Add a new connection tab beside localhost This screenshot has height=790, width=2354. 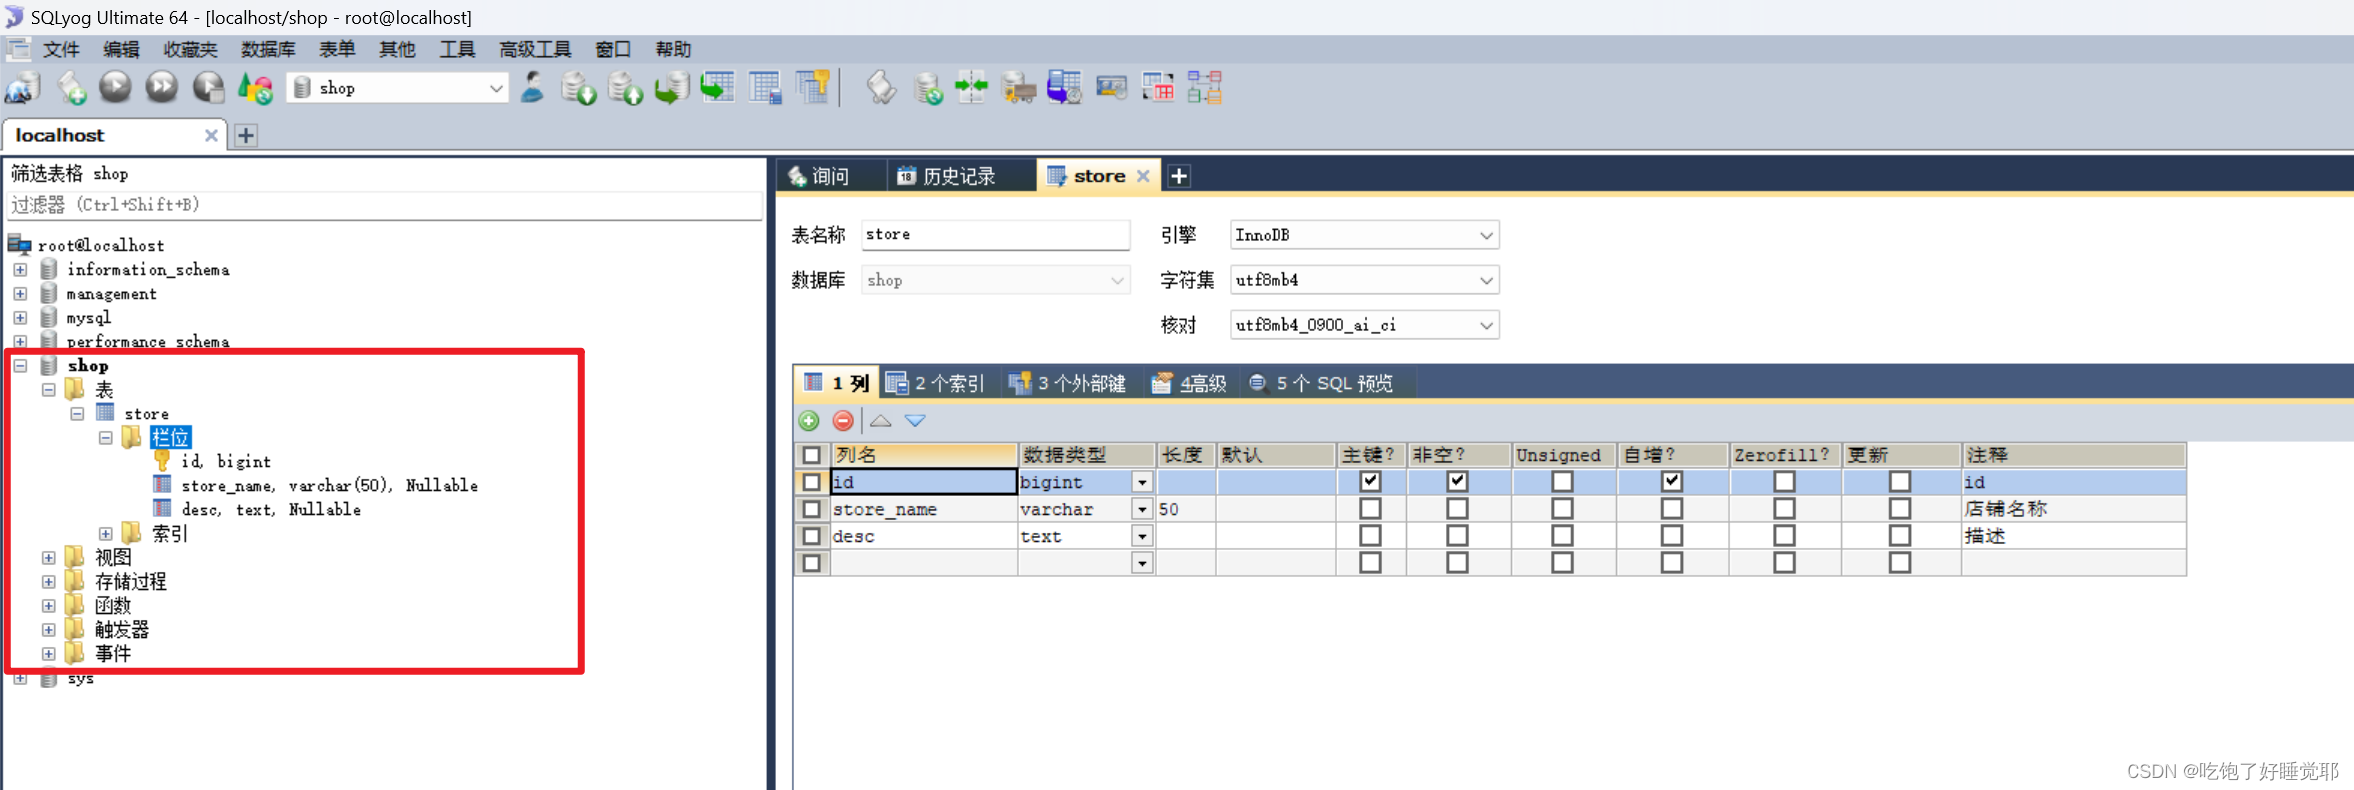tap(246, 135)
